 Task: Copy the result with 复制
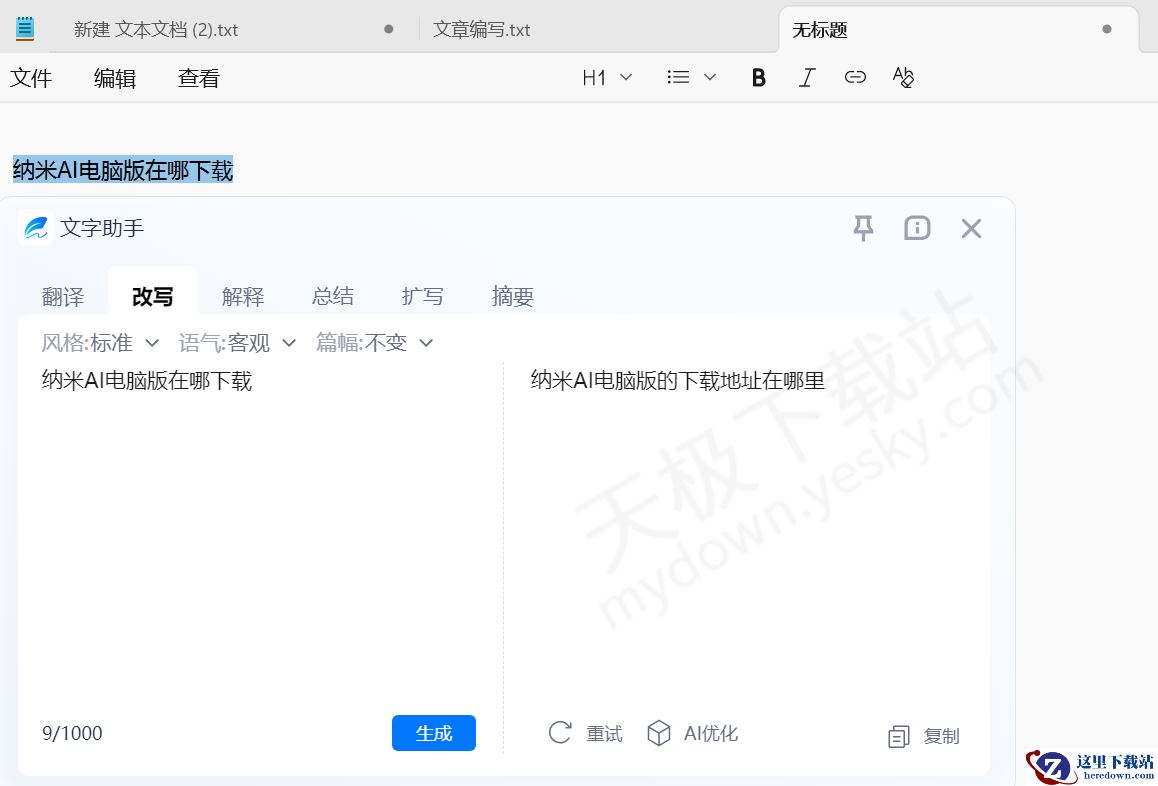point(923,736)
